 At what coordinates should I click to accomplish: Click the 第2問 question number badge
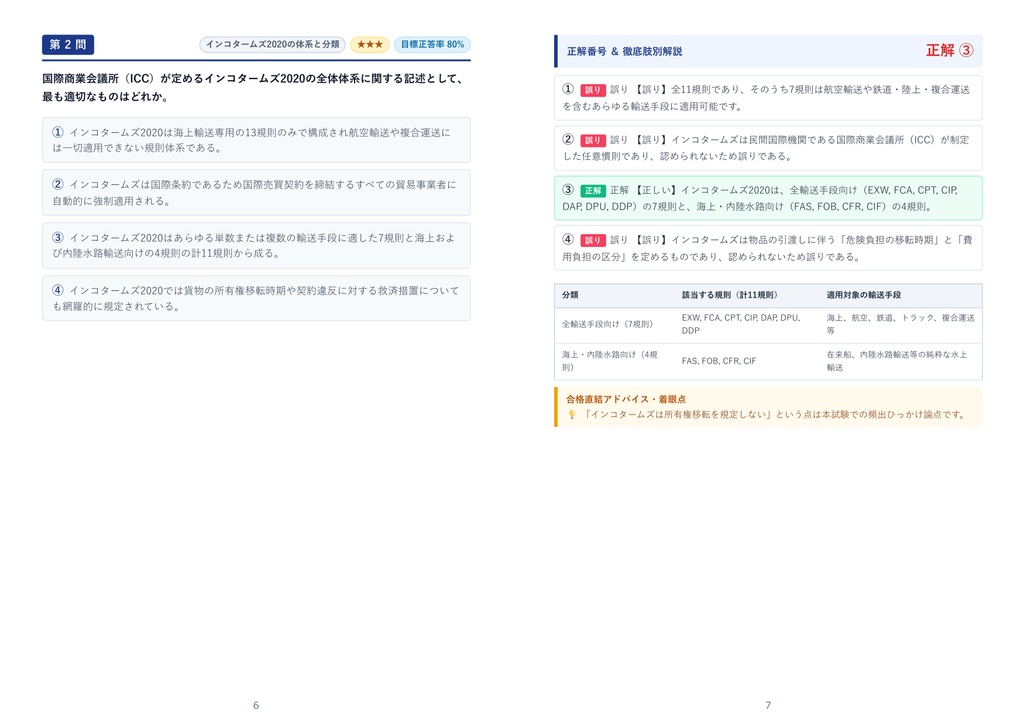coord(68,44)
